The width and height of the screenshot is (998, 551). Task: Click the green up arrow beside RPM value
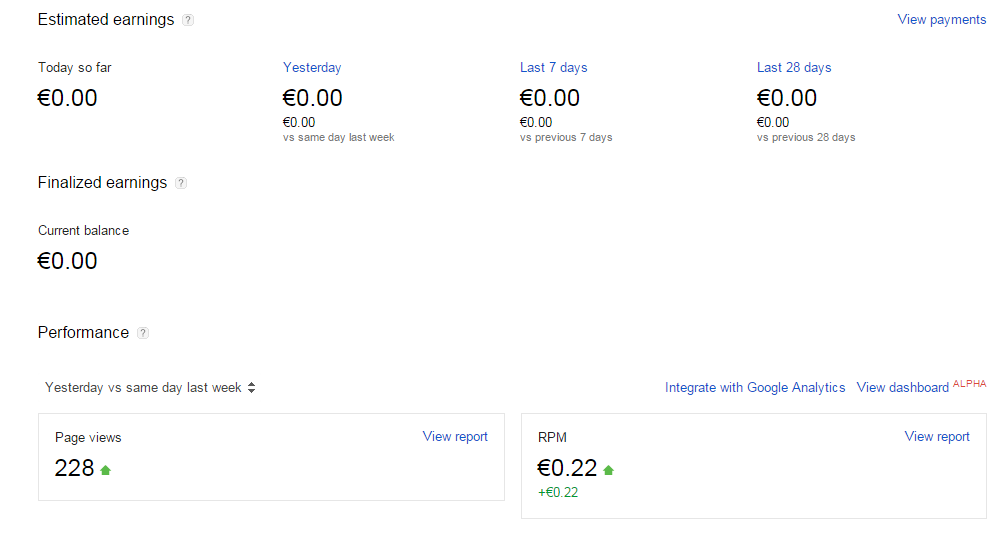coord(609,470)
